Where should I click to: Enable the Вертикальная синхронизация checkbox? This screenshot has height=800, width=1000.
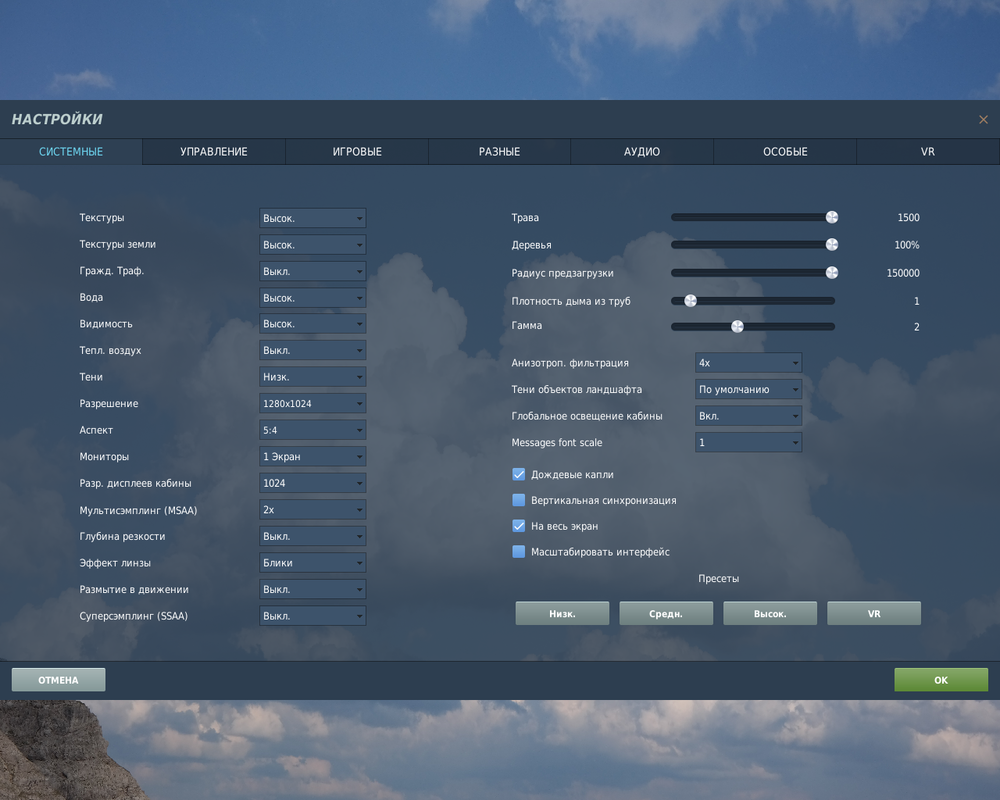click(518, 500)
